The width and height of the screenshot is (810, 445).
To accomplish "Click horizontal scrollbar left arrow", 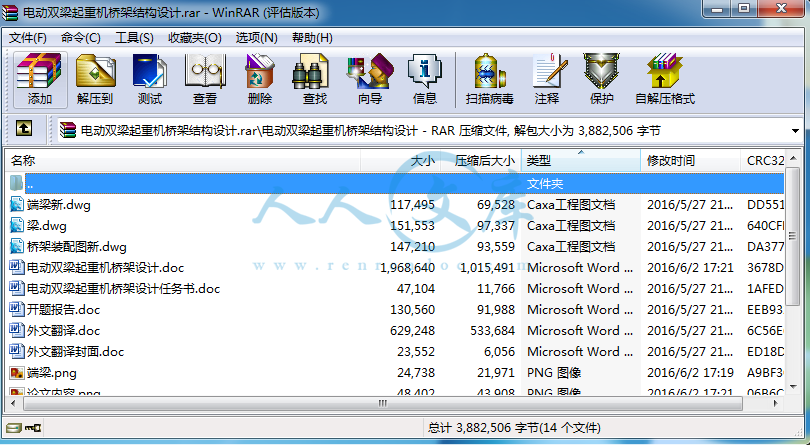I will (x=12, y=403).
